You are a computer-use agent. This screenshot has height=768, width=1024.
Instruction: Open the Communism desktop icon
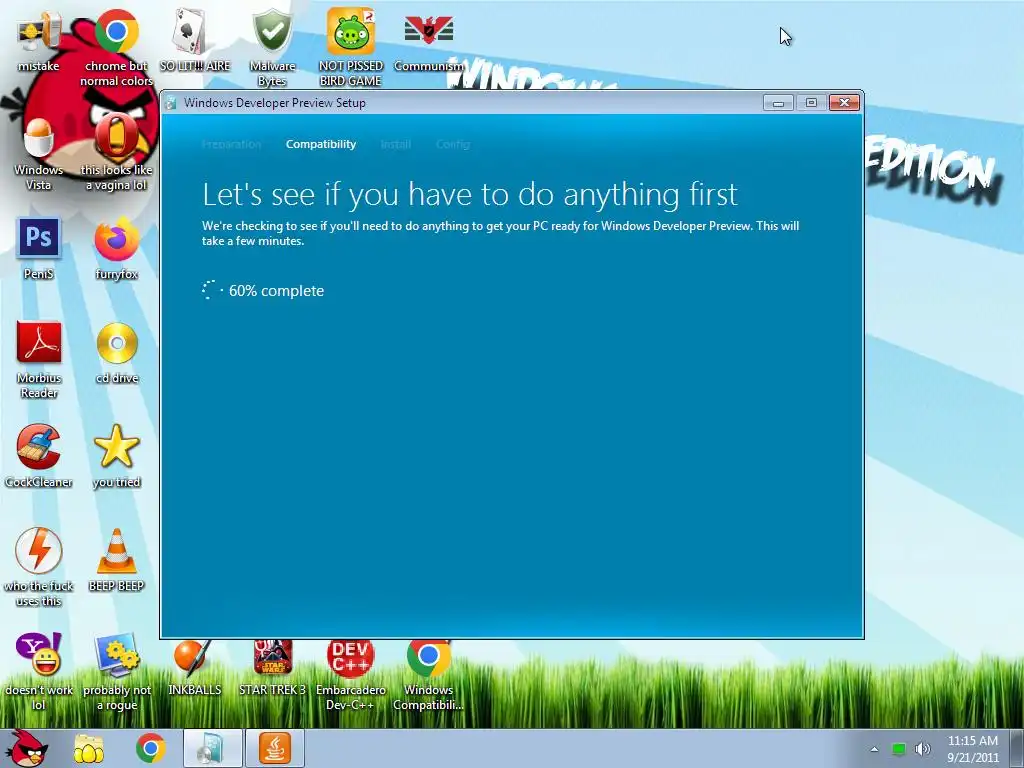tap(429, 40)
